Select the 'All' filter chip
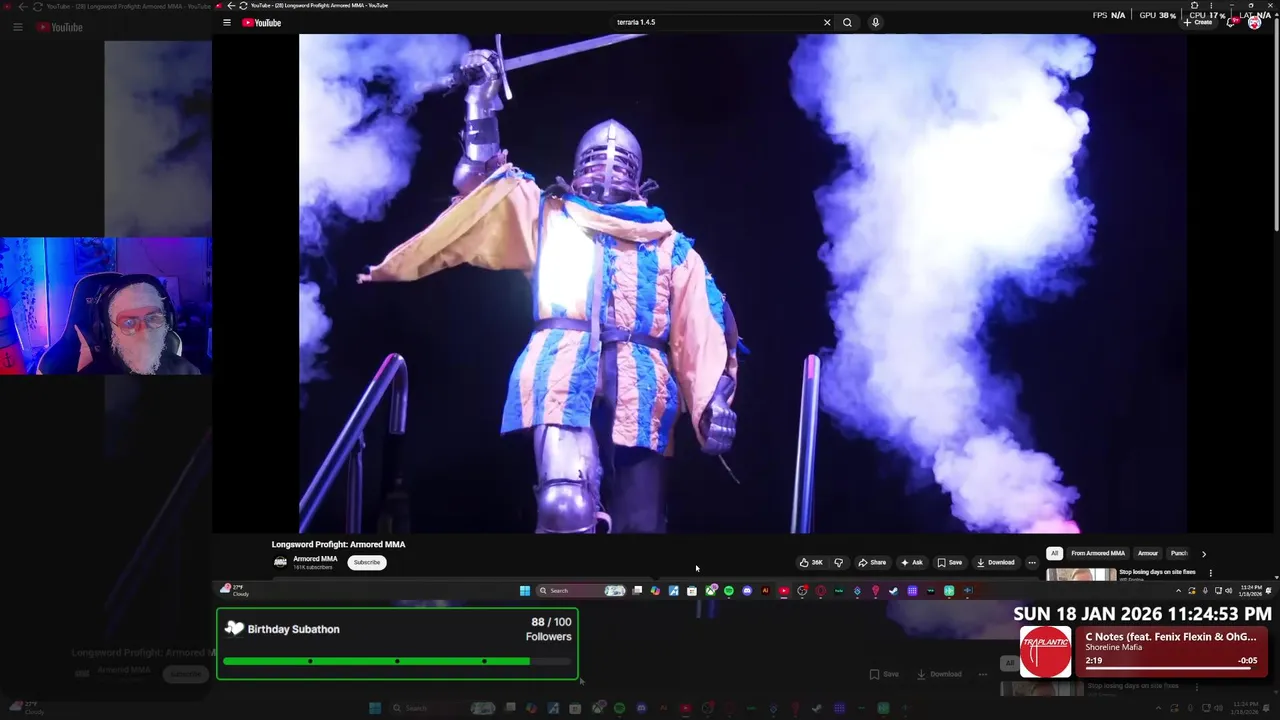The width and height of the screenshot is (1280, 720). pos(1053,553)
